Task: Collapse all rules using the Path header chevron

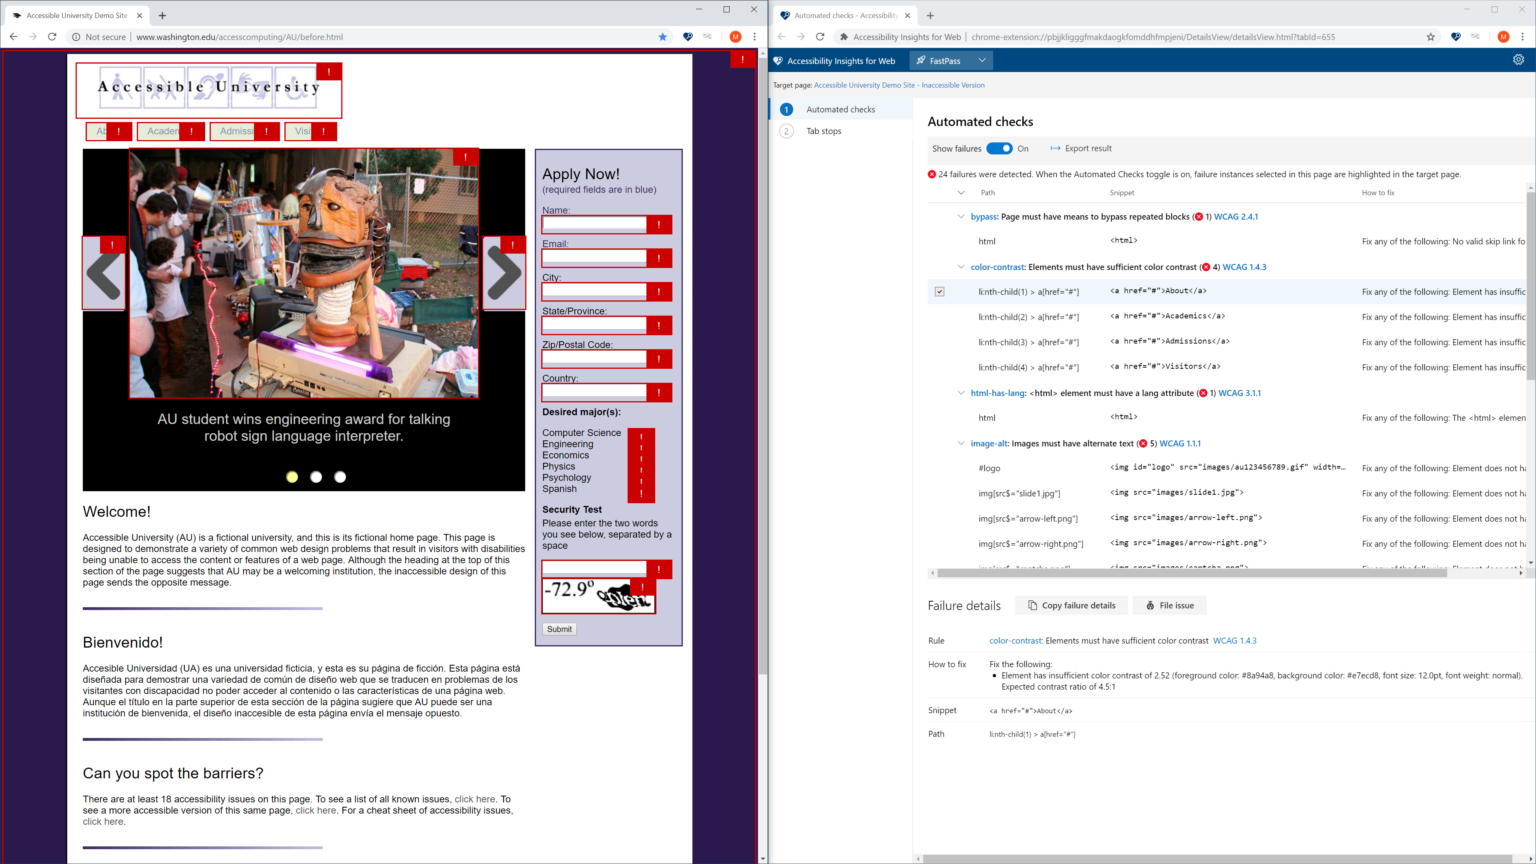Action: tap(961, 193)
